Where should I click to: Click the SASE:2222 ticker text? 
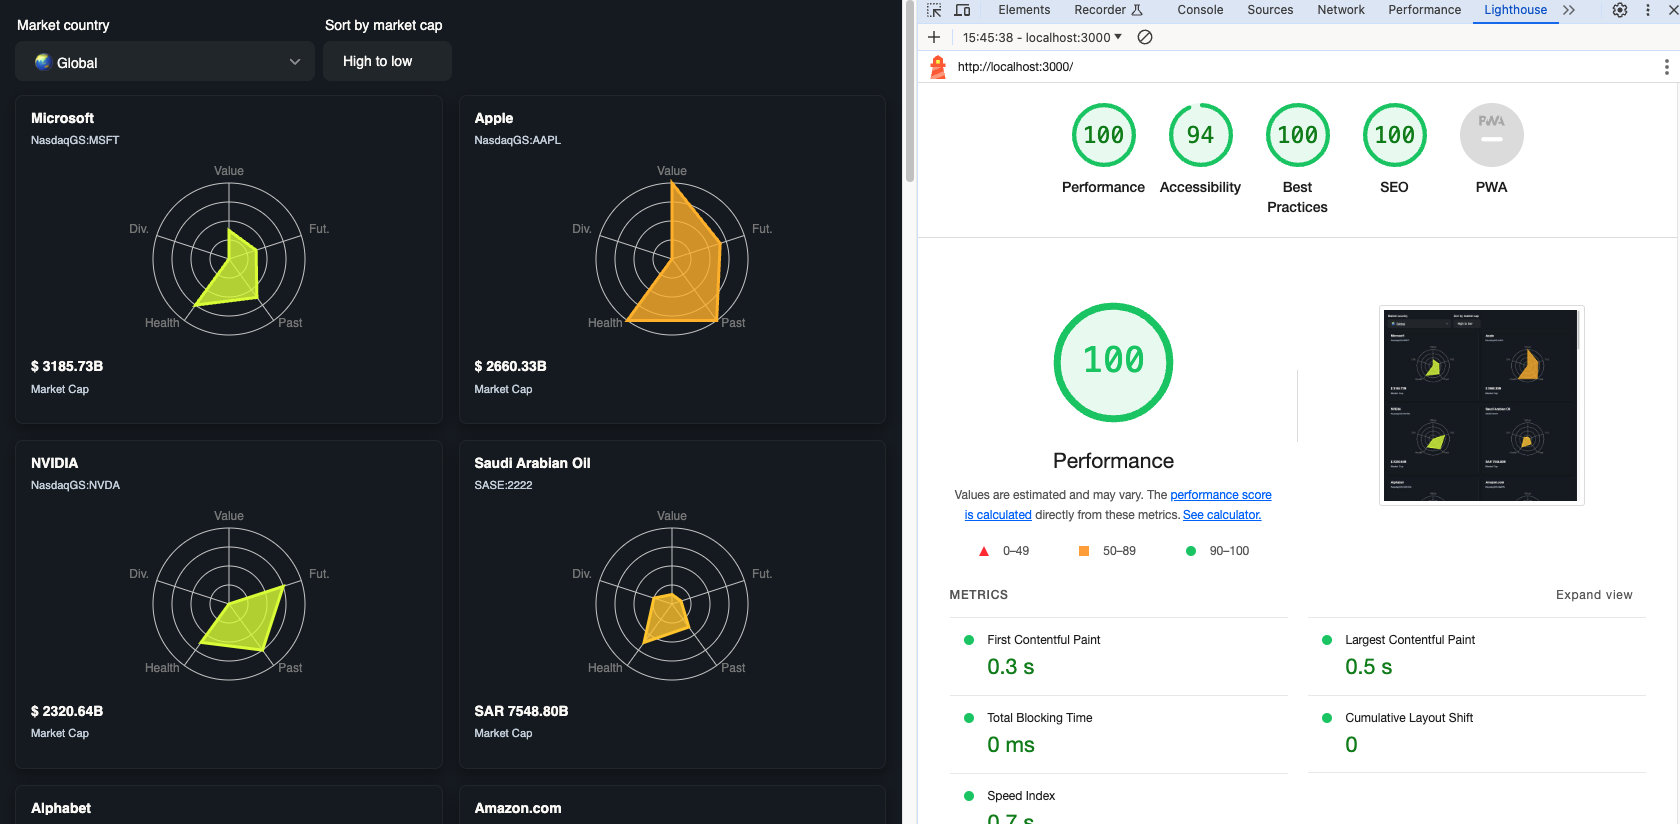(503, 485)
